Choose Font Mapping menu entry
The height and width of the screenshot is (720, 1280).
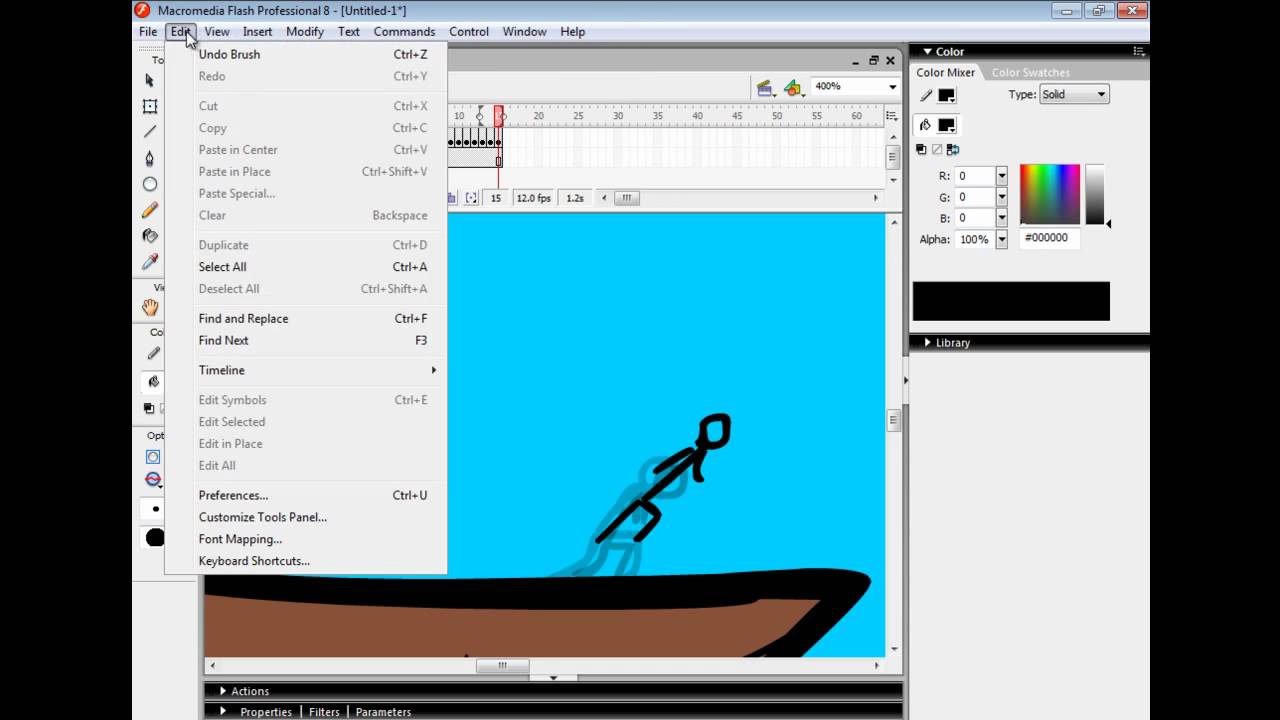pos(307,539)
